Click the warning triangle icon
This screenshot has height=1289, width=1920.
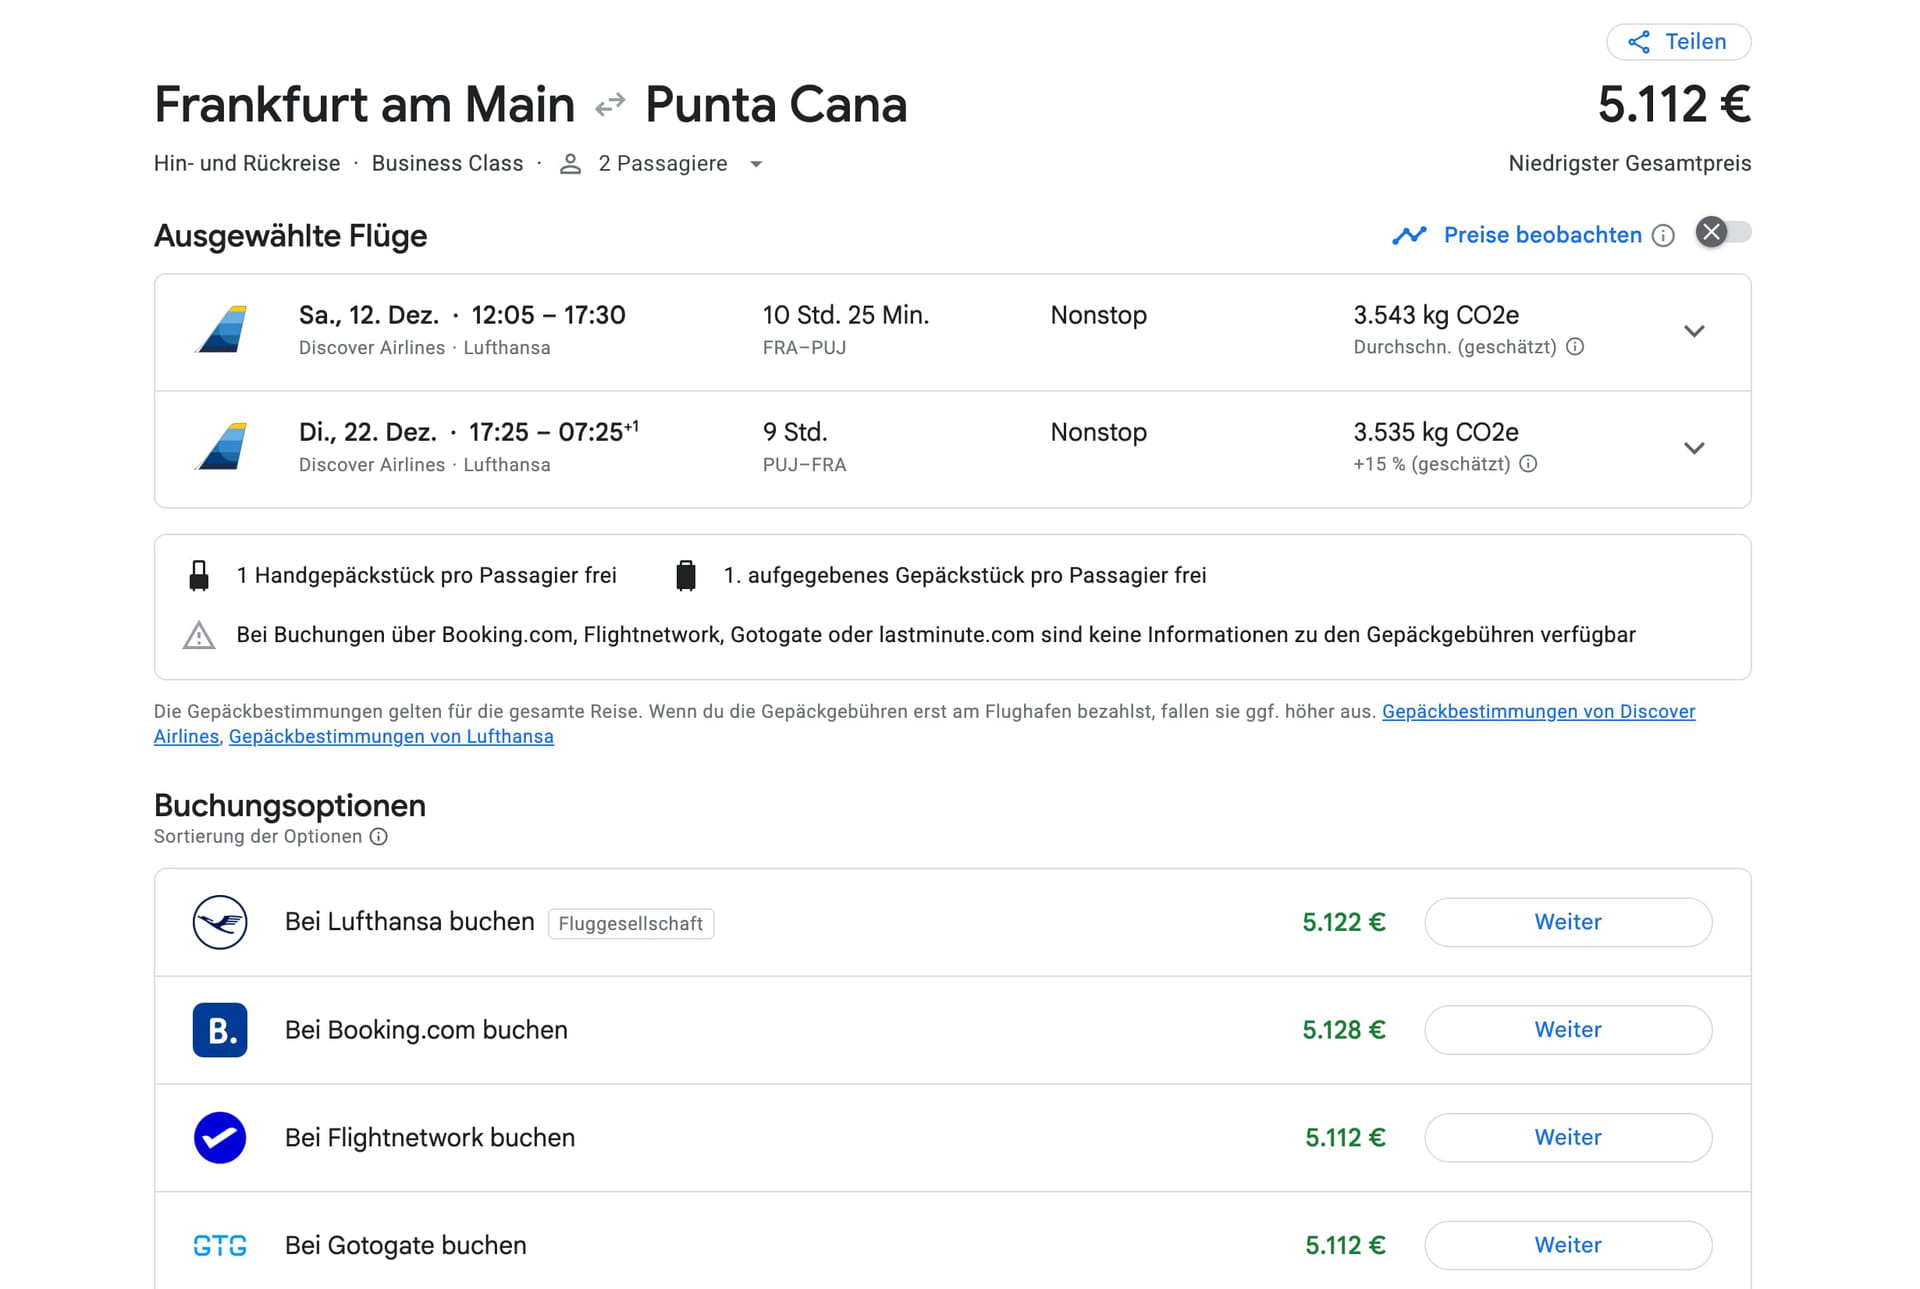199,635
